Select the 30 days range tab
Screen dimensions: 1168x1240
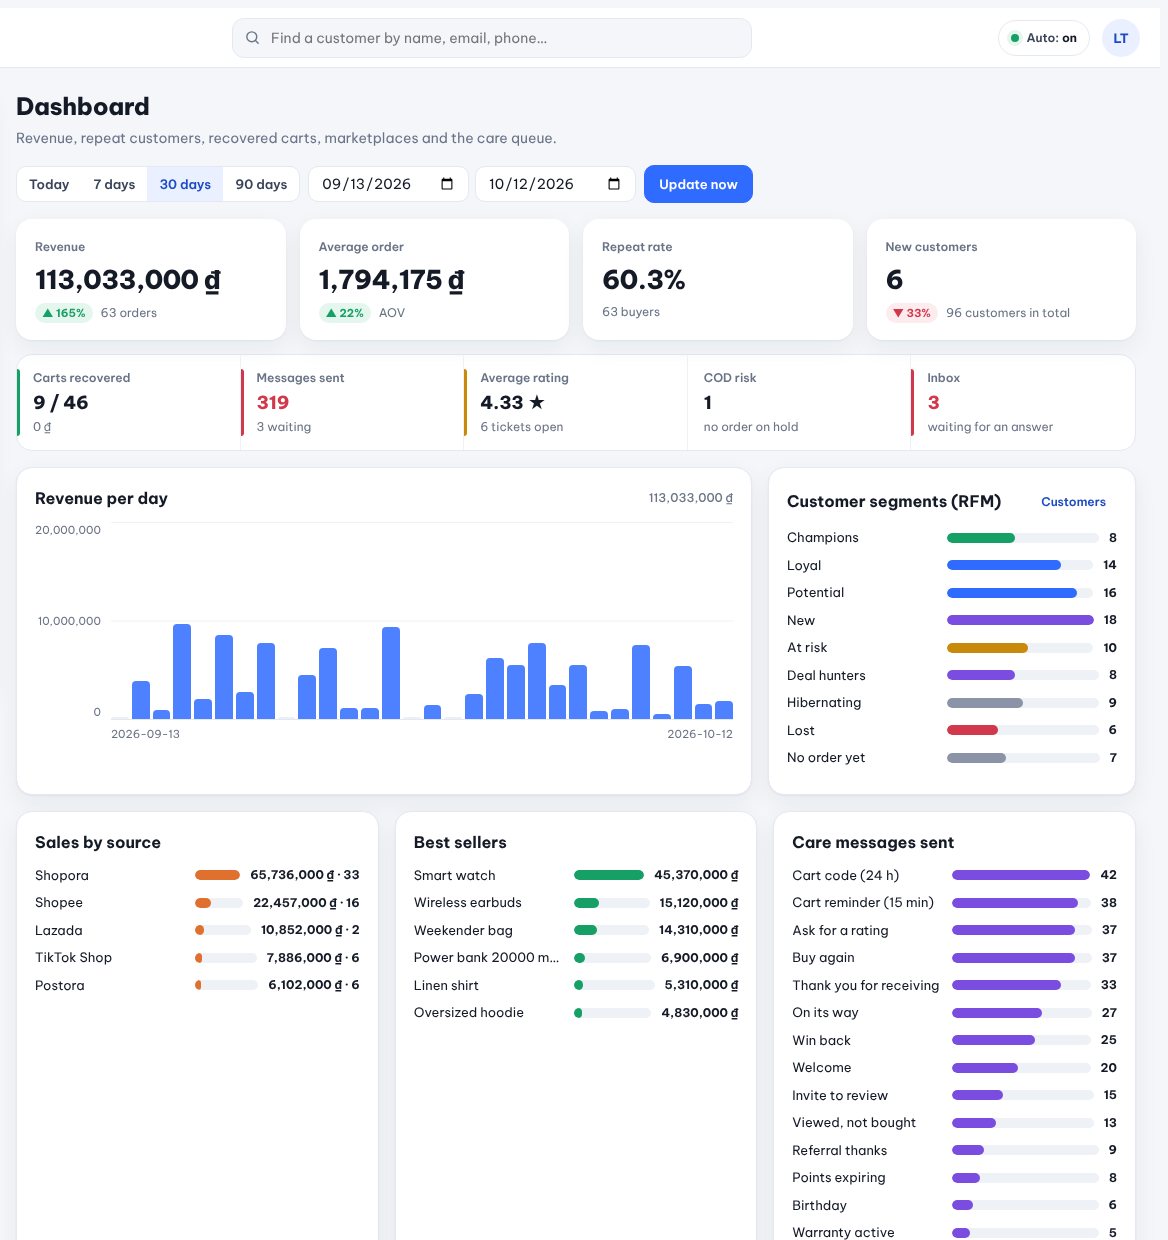click(185, 184)
